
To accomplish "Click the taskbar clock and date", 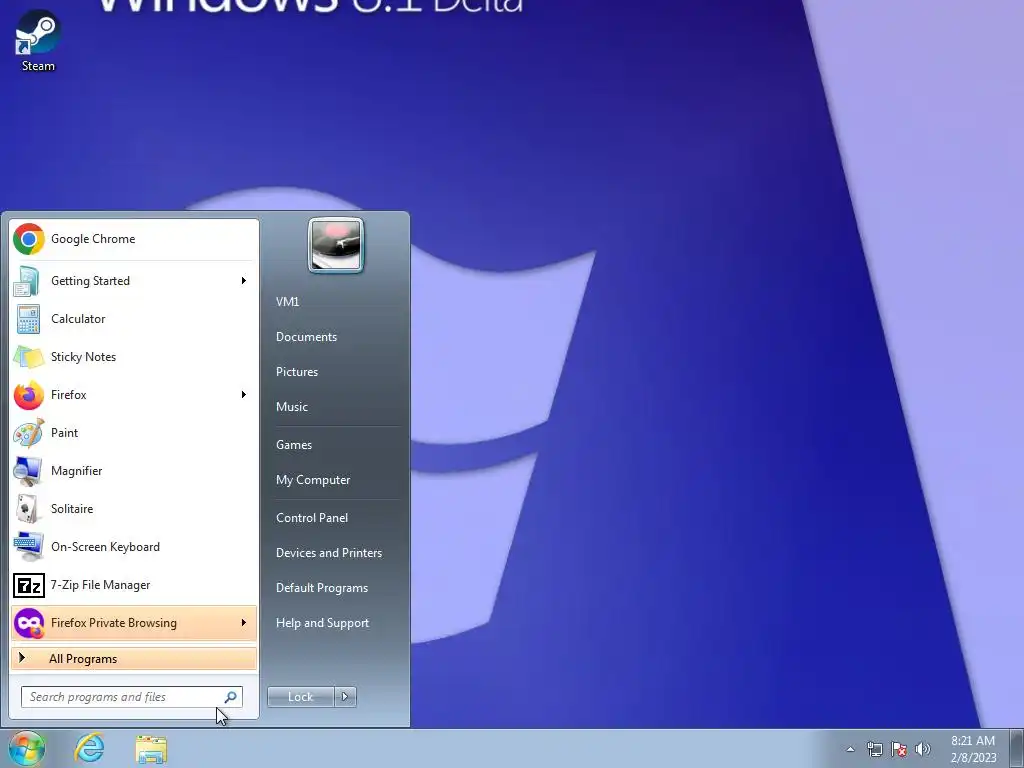I will (x=973, y=749).
